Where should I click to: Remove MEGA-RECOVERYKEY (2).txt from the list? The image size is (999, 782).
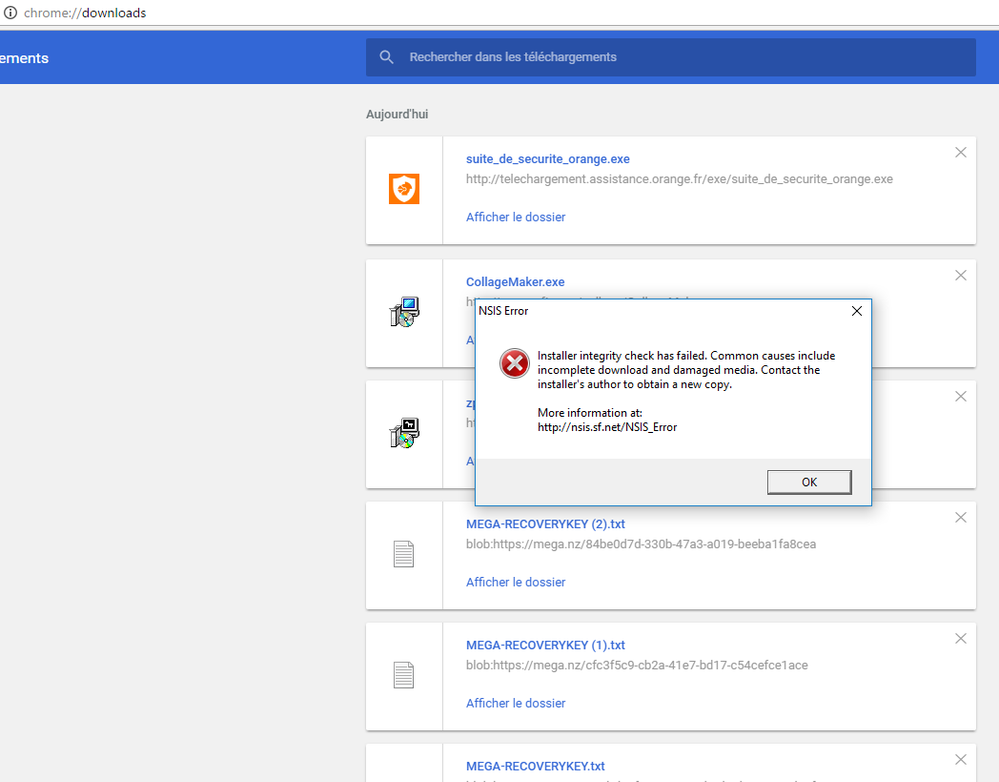coord(961,518)
